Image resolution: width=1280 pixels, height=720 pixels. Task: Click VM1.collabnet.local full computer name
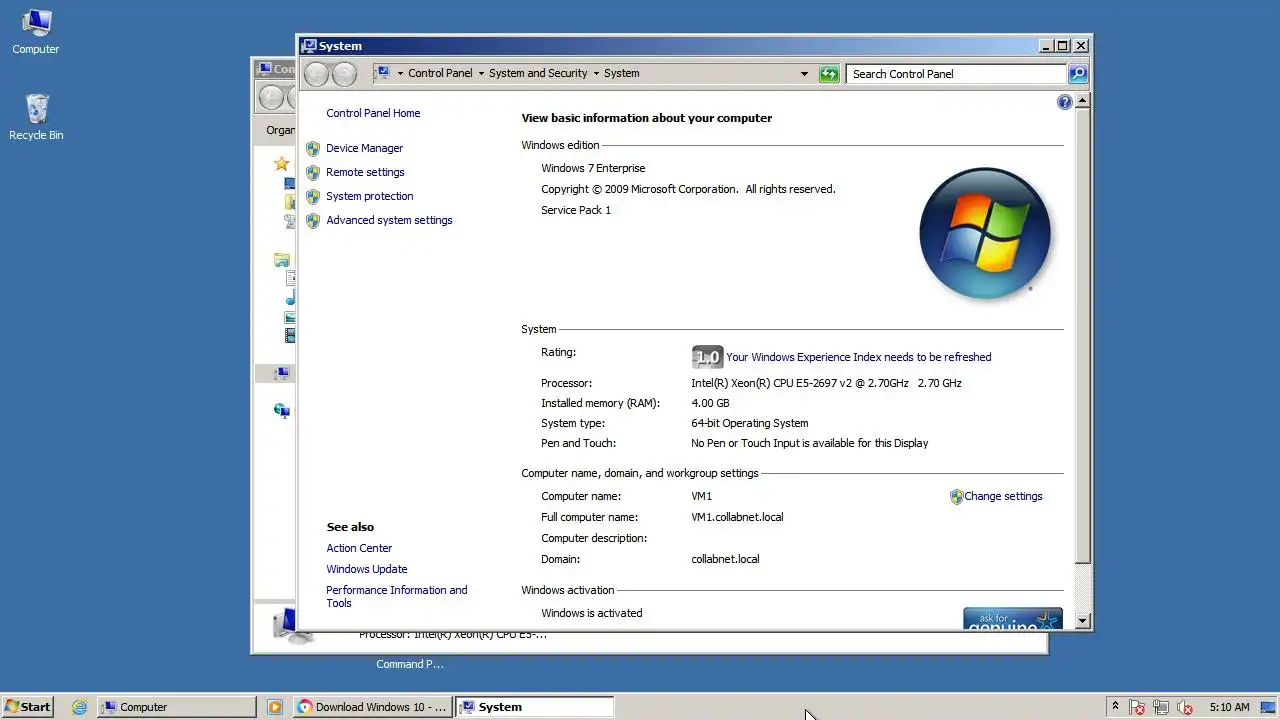click(737, 517)
